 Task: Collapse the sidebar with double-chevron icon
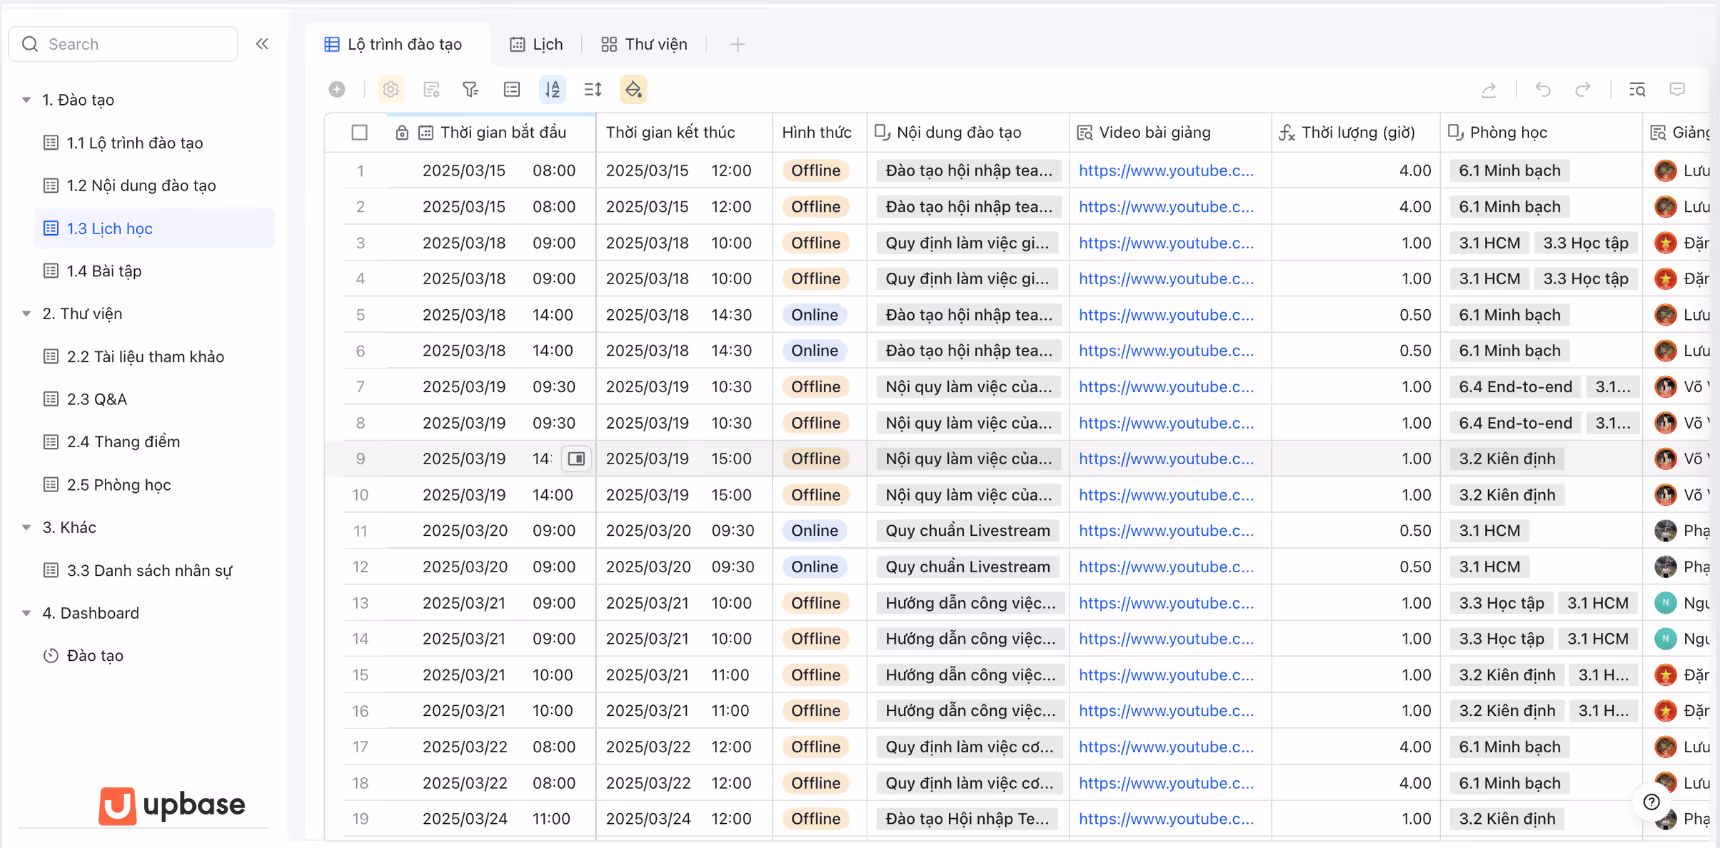coord(262,44)
